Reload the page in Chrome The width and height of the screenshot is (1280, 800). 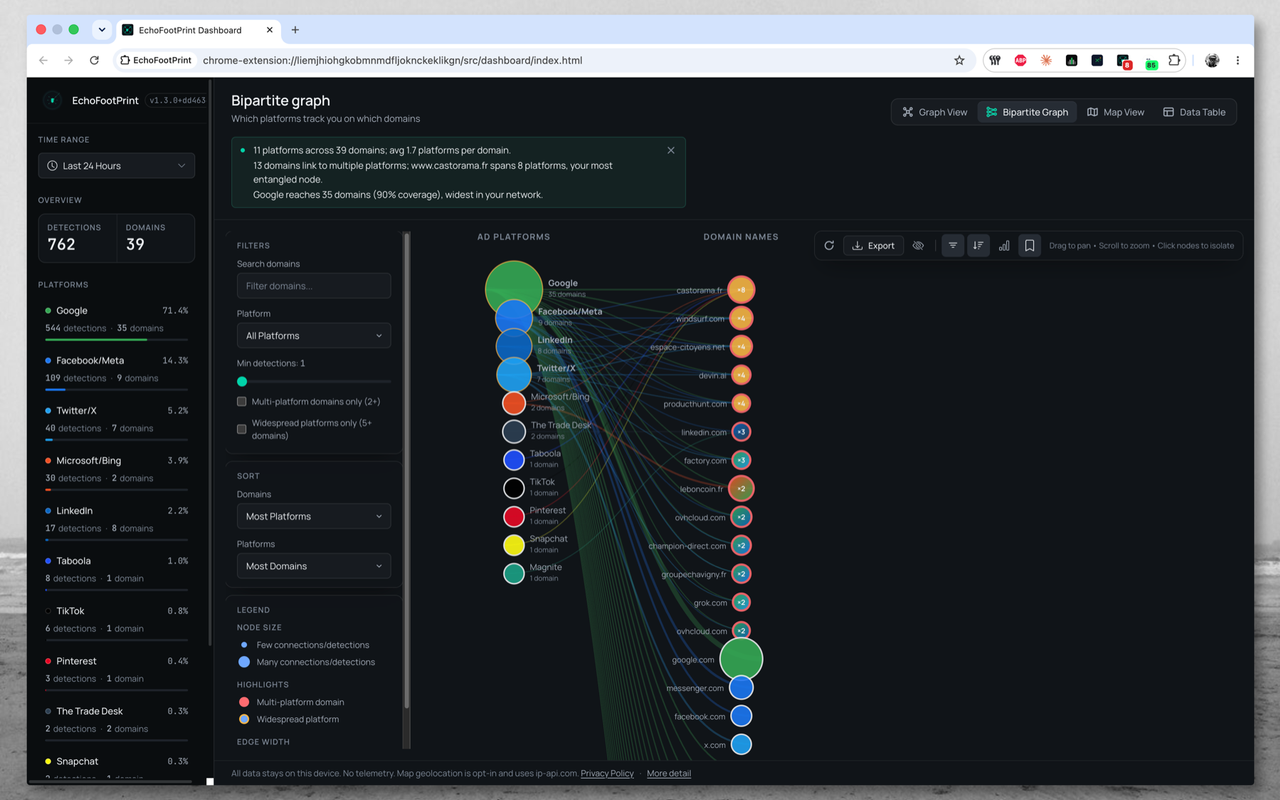(x=94, y=60)
